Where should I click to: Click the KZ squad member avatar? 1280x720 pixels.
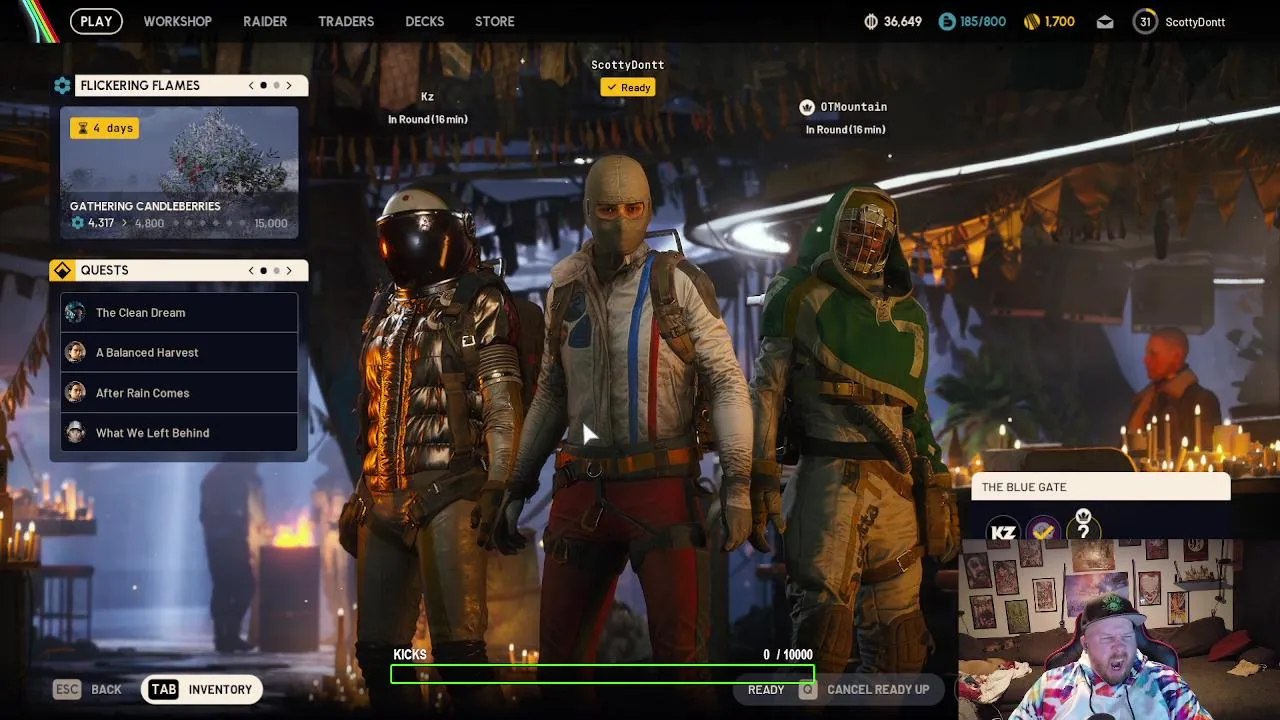(1003, 533)
